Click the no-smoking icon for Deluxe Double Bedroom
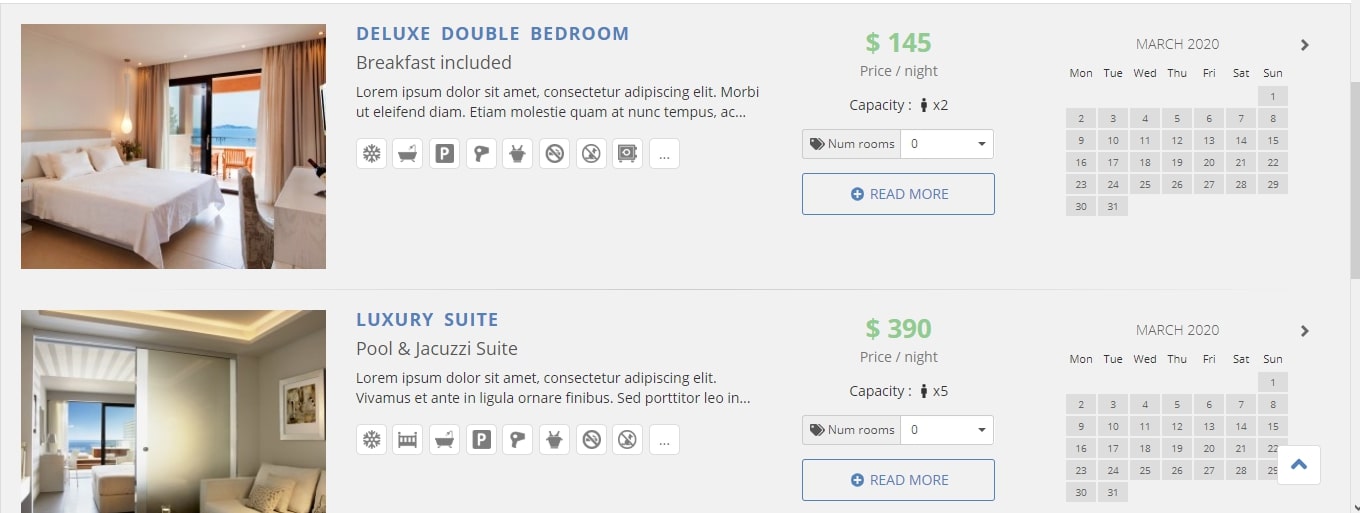Image resolution: width=1360 pixels, height=513 pixels. pyautogui.click(x=555, y=153)
